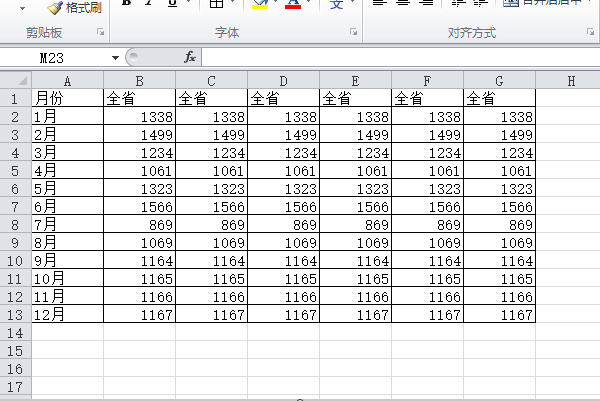
Task: Click the 全省 header cell in column G
Action: [x=499, y=98]
